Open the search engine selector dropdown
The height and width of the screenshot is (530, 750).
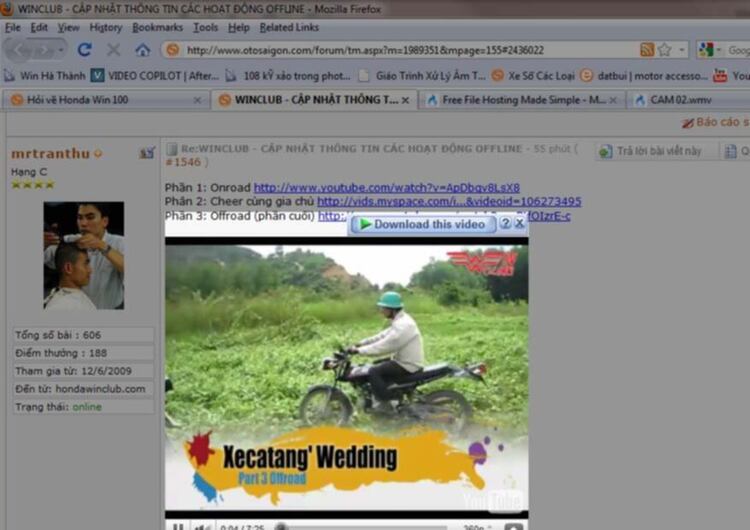pos(718,50)
